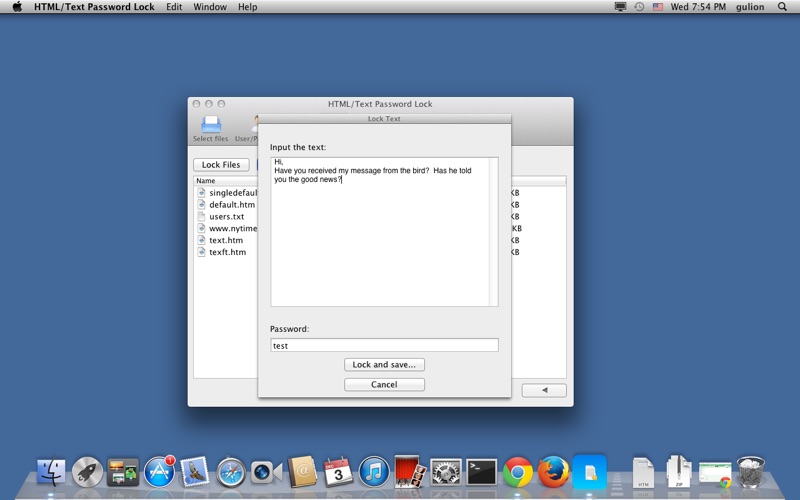This screenshot has width=800, height=500.
Task: Open the App Store dock icon
Action: coord(159,472)
